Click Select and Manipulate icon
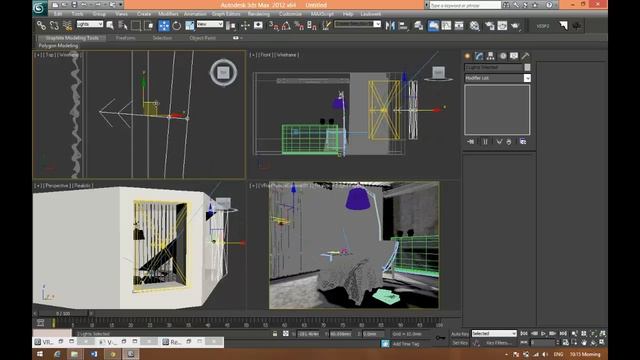 coord(245,25)
